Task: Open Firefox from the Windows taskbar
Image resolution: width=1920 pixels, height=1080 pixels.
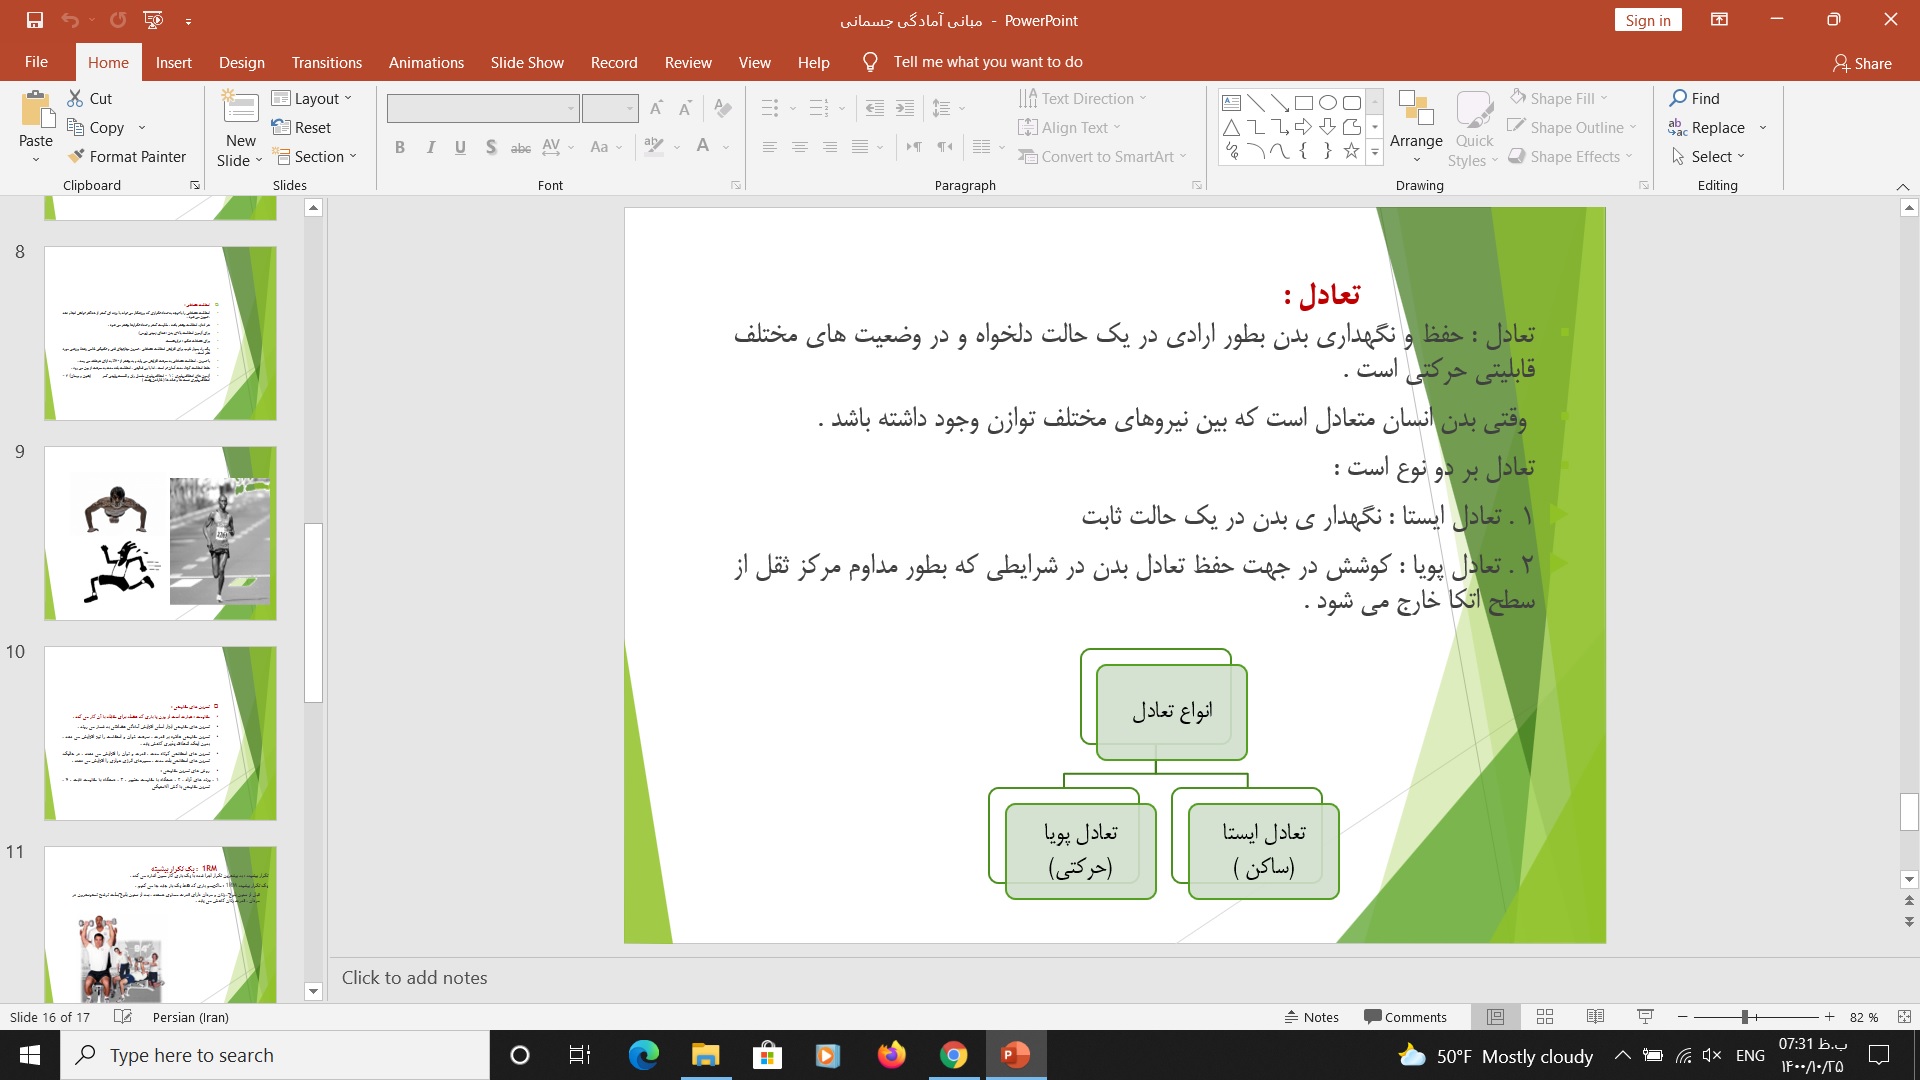Action: (x=891, y=1055)
